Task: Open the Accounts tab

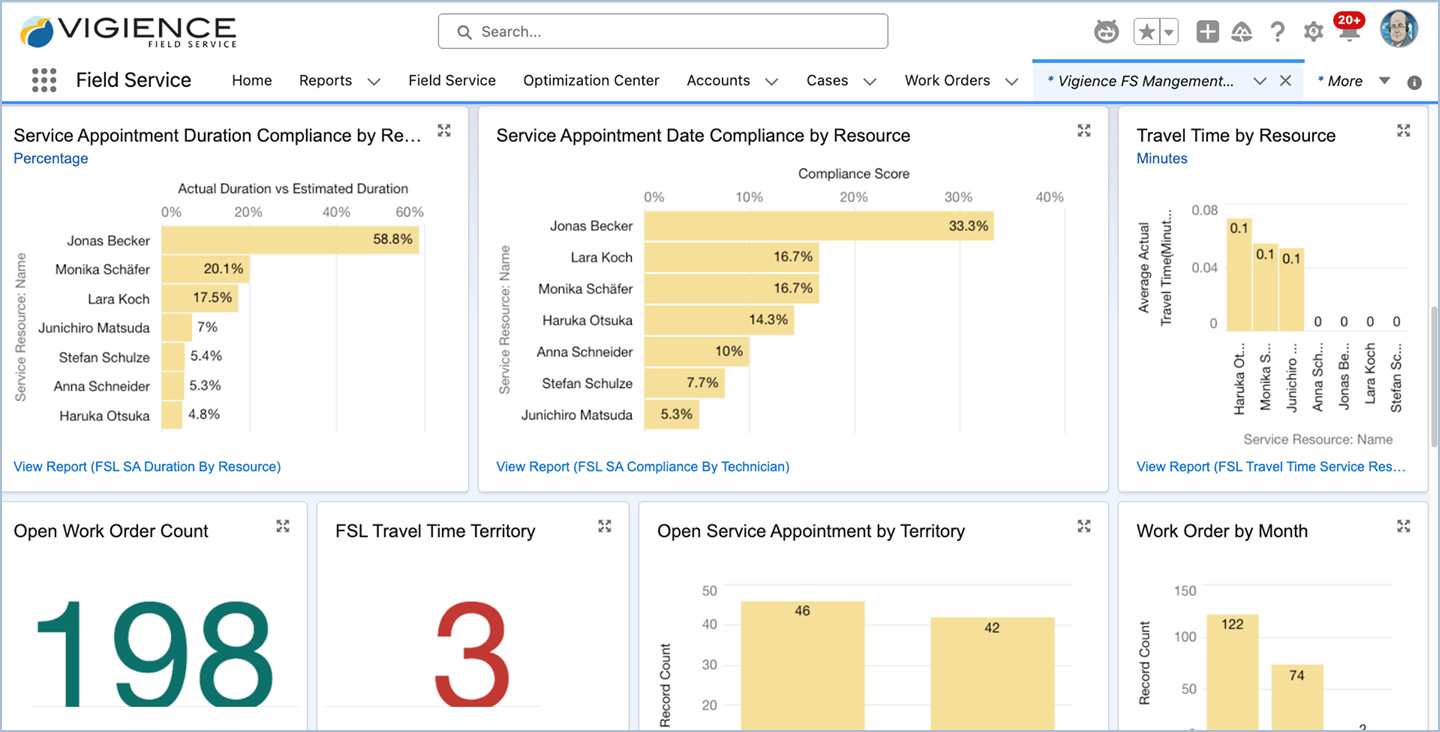Action: coord(718,81)
